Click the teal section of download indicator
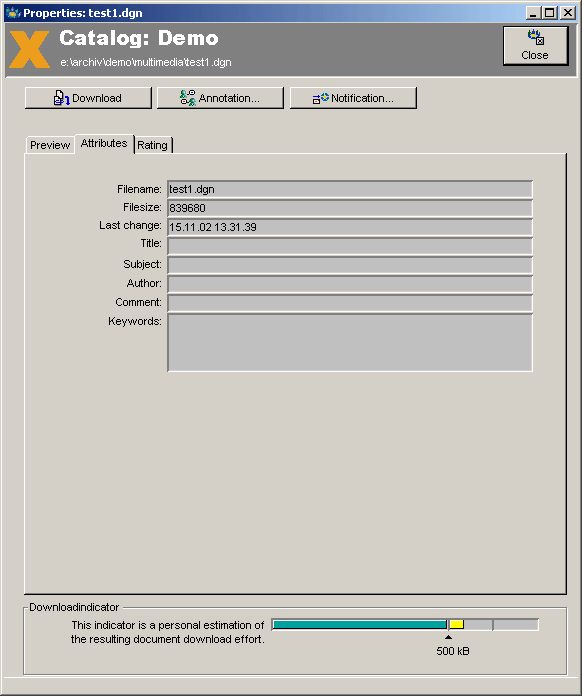This screenshot has height=696, width=582. click(x=360, y=625)
